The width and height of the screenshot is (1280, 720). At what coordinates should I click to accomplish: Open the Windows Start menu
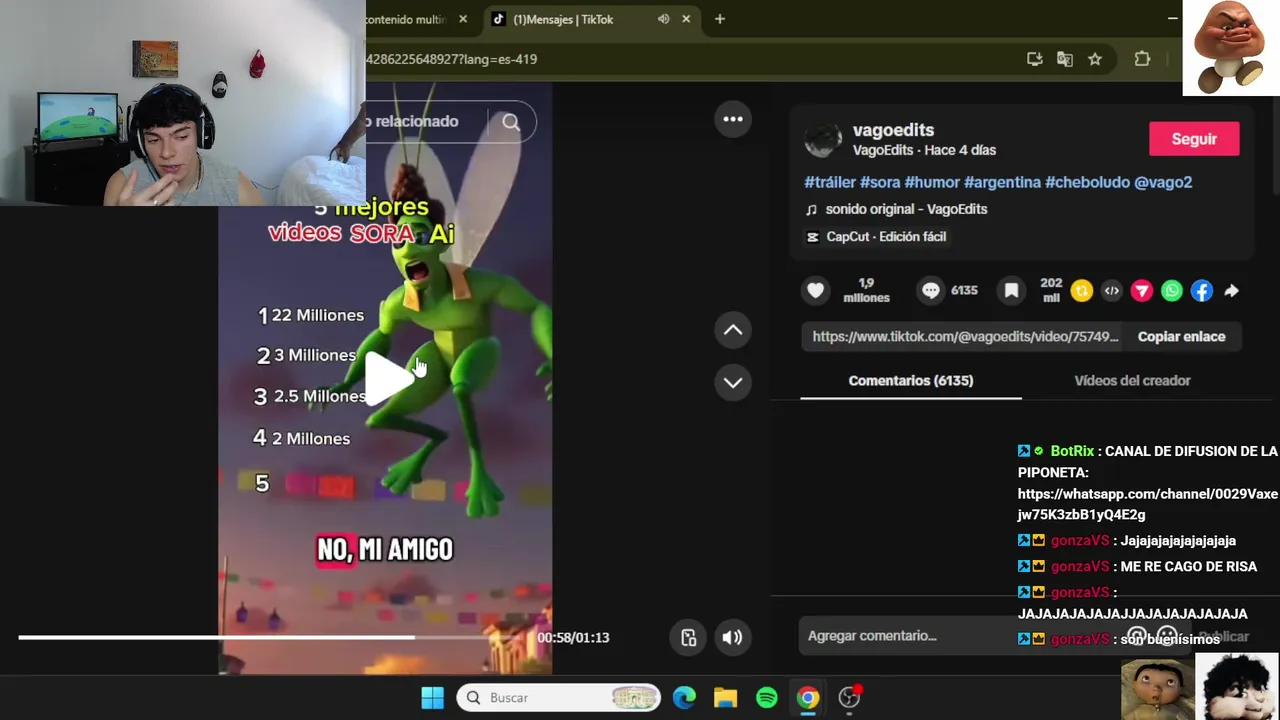pyautogui.click(x=432, y=698)
